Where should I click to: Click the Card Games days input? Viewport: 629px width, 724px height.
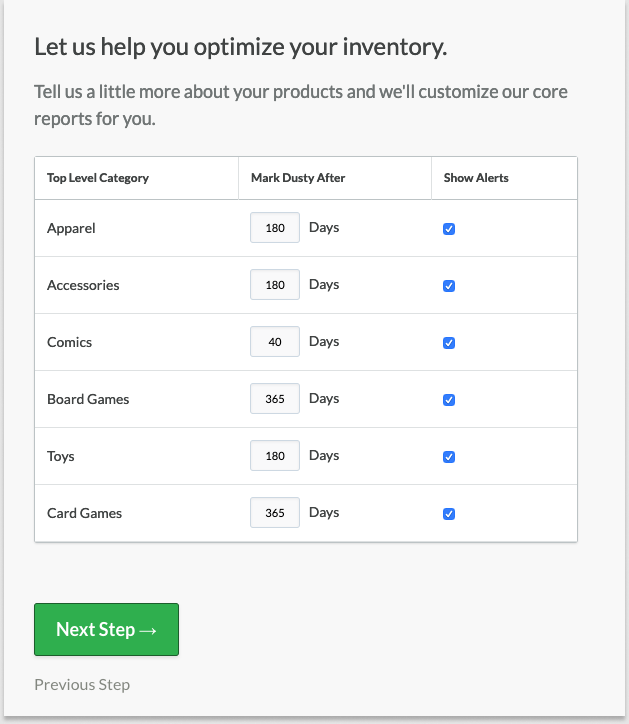(275, 513)
